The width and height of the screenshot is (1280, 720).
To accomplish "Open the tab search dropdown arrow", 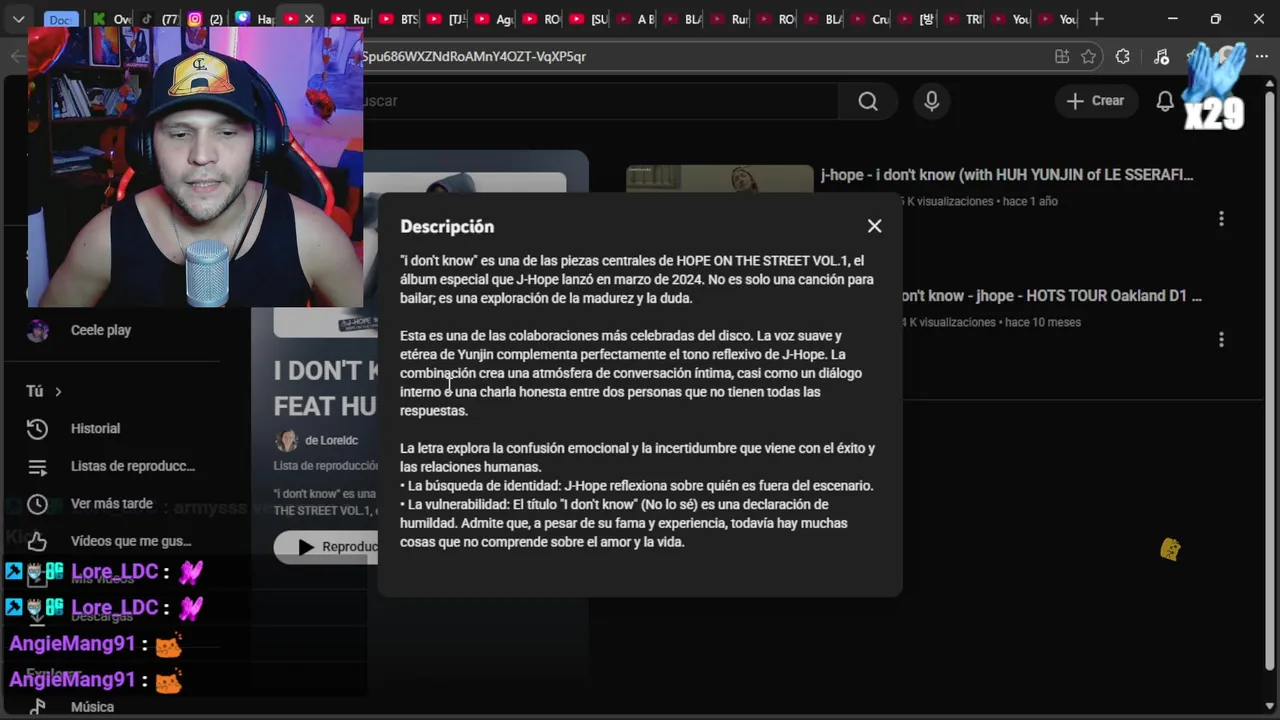I will (x=18, y=19).
